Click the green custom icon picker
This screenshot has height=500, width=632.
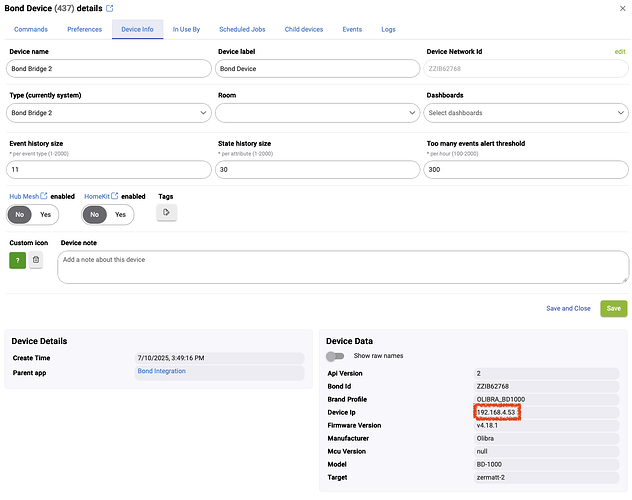pos(18,260)
